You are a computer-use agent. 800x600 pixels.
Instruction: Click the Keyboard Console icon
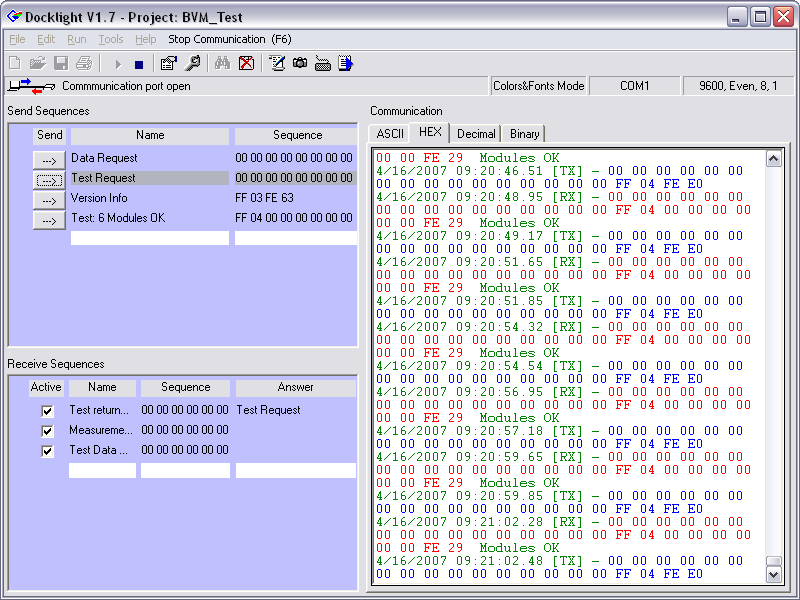pyautogui.click(x=322, y=64)
